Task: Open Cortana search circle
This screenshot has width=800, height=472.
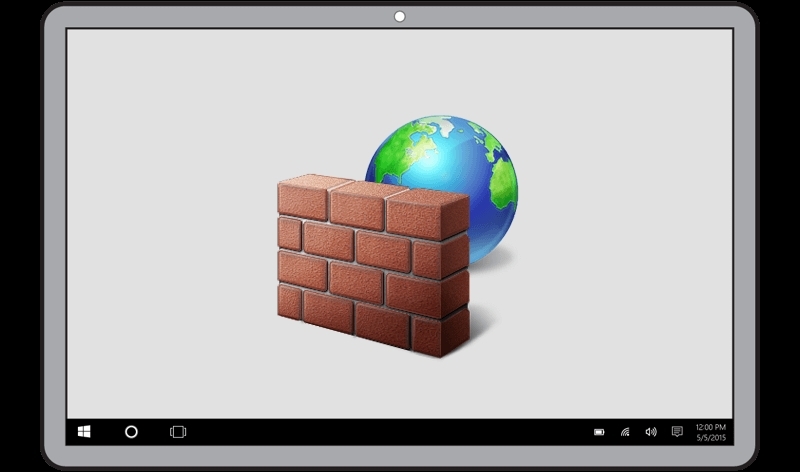Action: pos(131,432)
